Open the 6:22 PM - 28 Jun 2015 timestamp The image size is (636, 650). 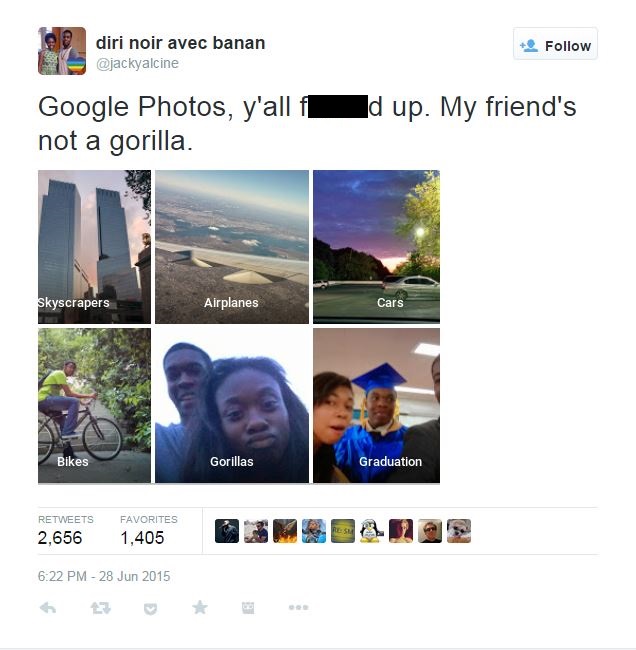click(104, 576)
